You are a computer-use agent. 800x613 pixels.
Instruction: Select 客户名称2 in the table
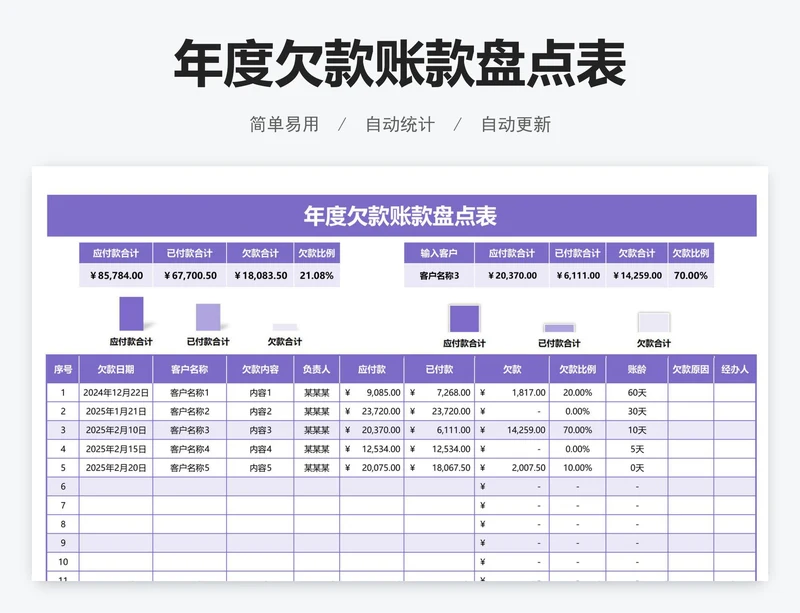coord(190,411)
